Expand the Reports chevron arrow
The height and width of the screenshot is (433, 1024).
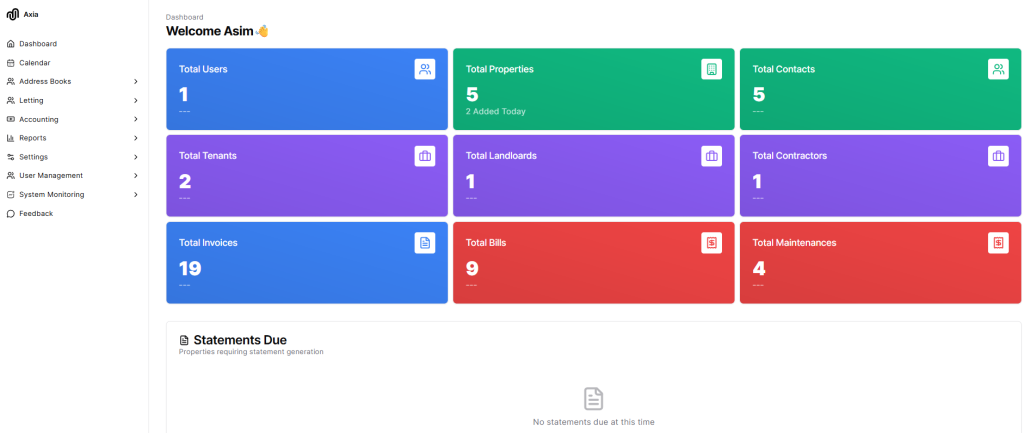135,138
